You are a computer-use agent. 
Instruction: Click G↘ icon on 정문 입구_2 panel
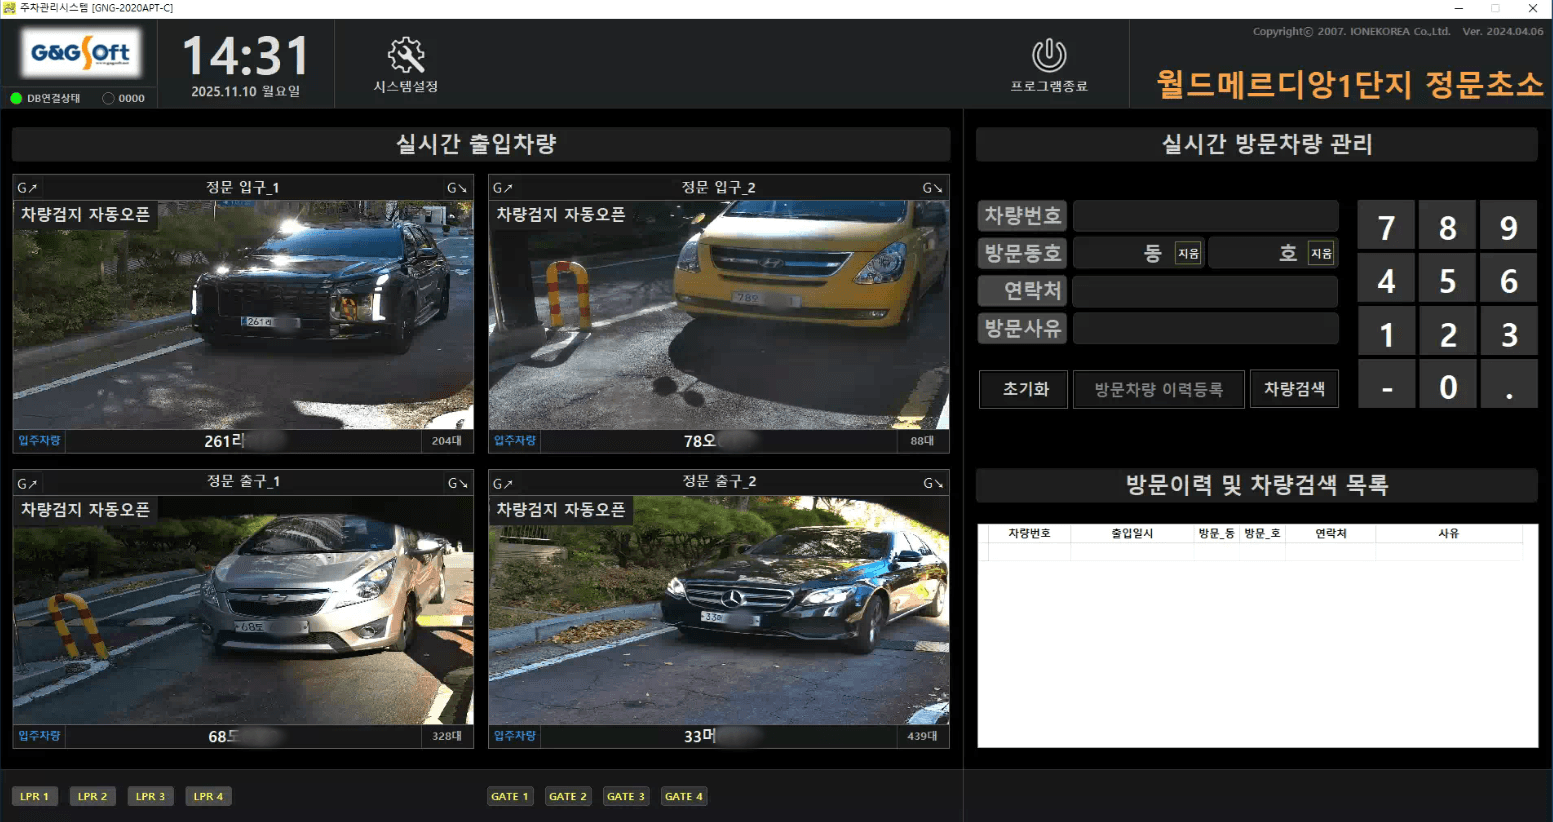(x=932, y=188)
